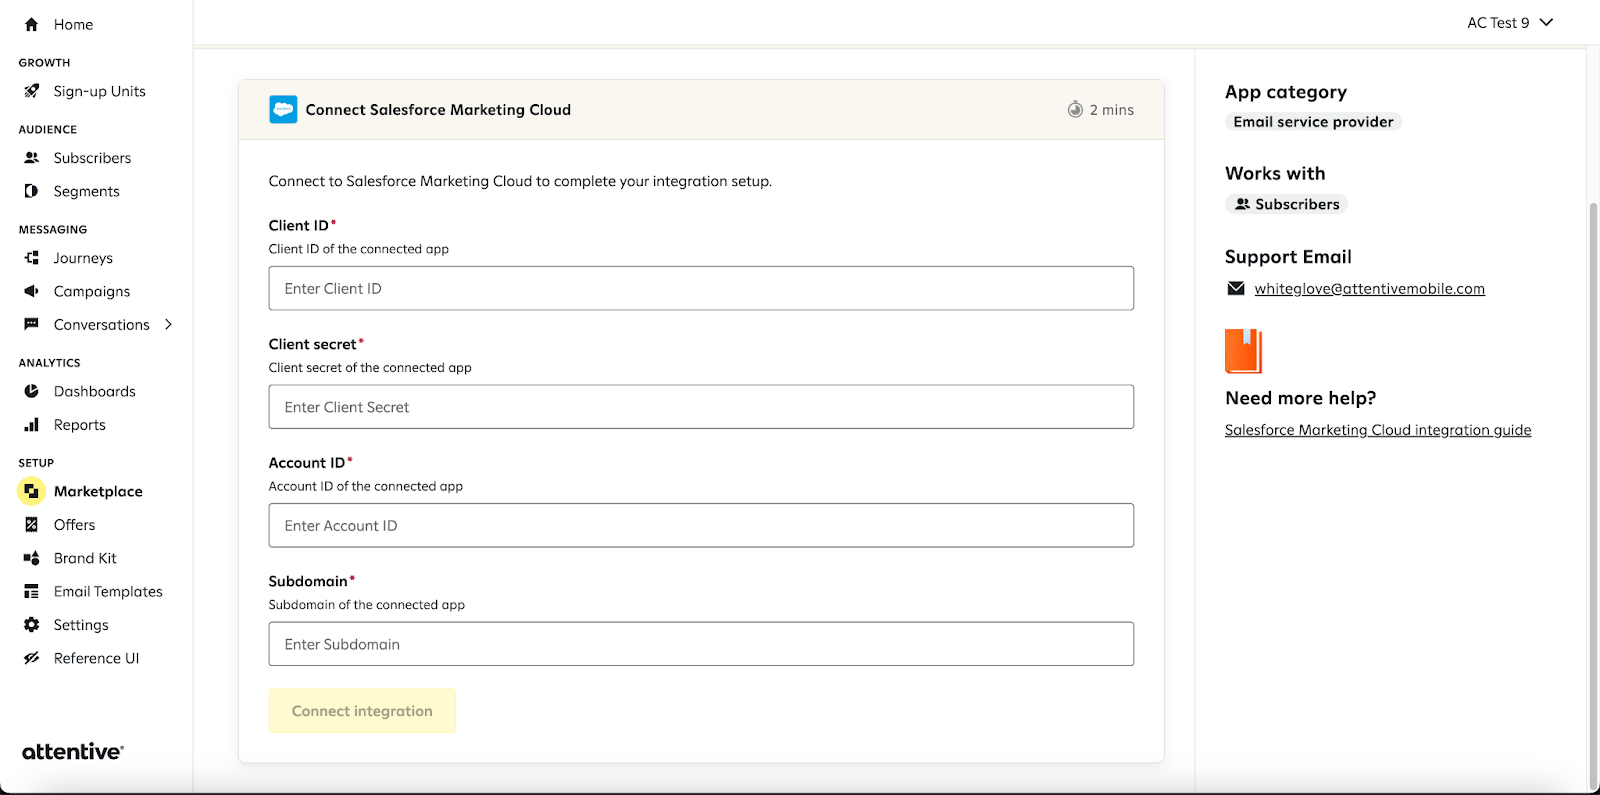The height and width of the screenshot is (795, 1600).
Task: Click the Campaigns megaphone icon
Action: click(x=32, y=291)
